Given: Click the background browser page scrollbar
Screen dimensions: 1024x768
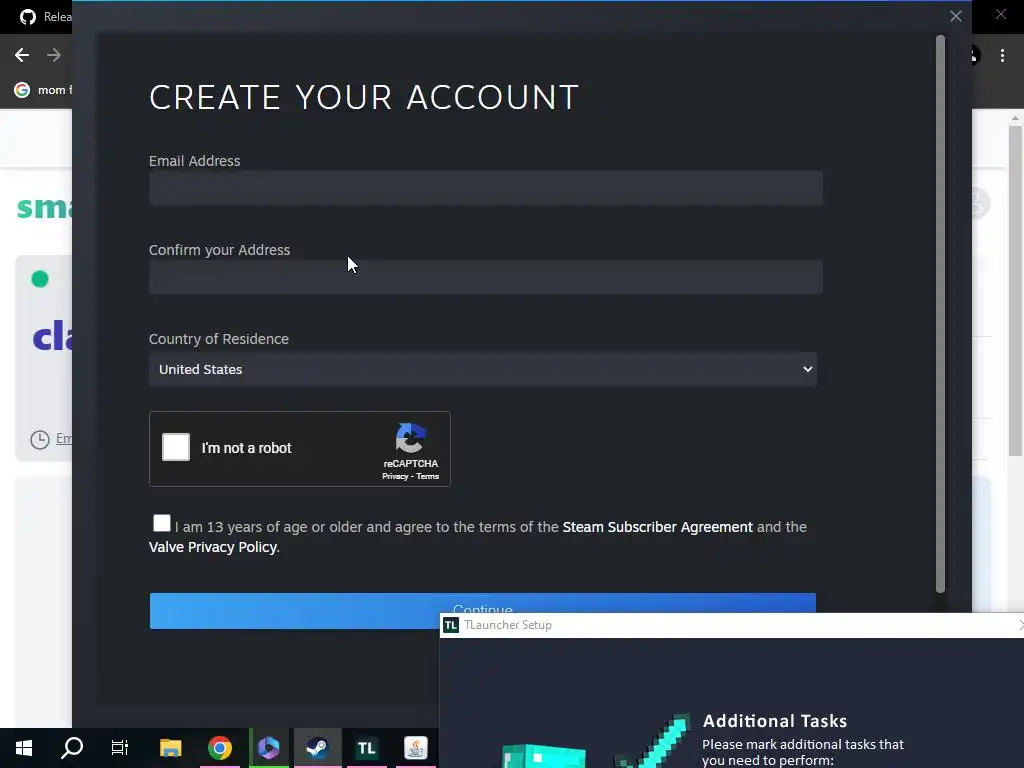Looking at the screenshot, I should [1015, 291].
